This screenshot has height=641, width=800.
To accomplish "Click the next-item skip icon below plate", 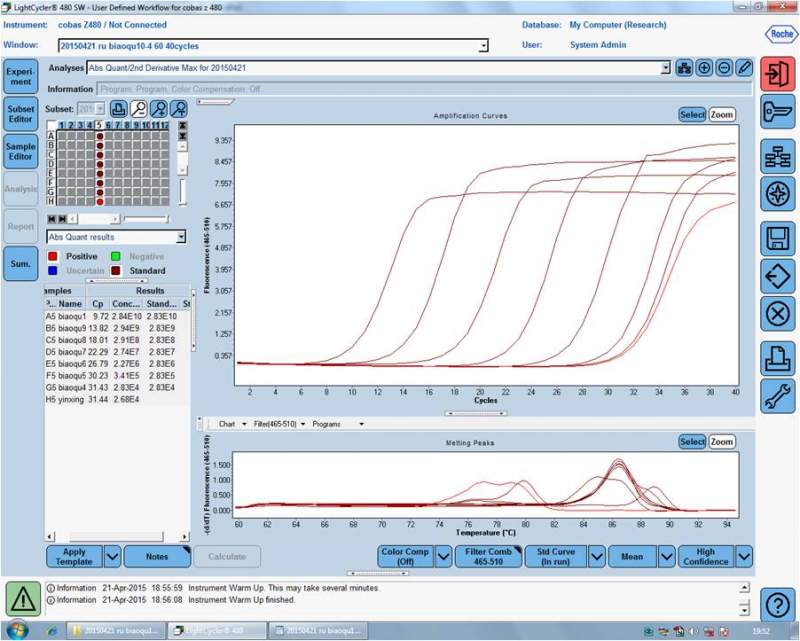I will (x=62, y=219).
